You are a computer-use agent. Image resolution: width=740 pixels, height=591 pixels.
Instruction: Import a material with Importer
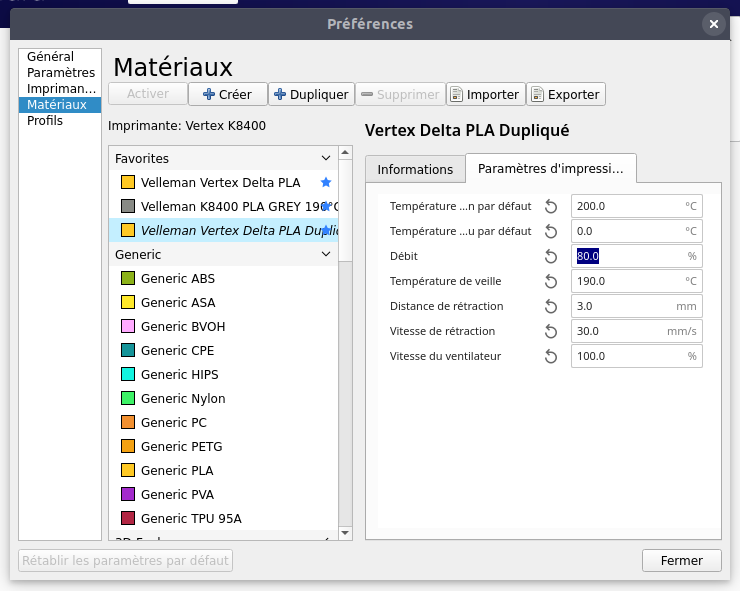[x=486, y=94]
